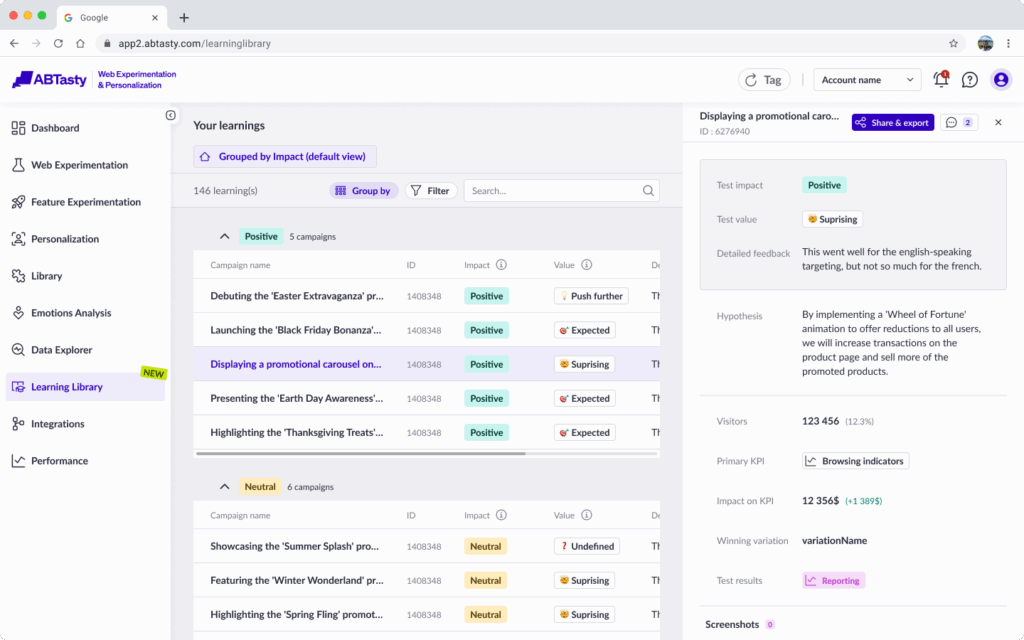Open the Filter button
The height and width of the screenshot is (640, 1024).
[431, 190]
